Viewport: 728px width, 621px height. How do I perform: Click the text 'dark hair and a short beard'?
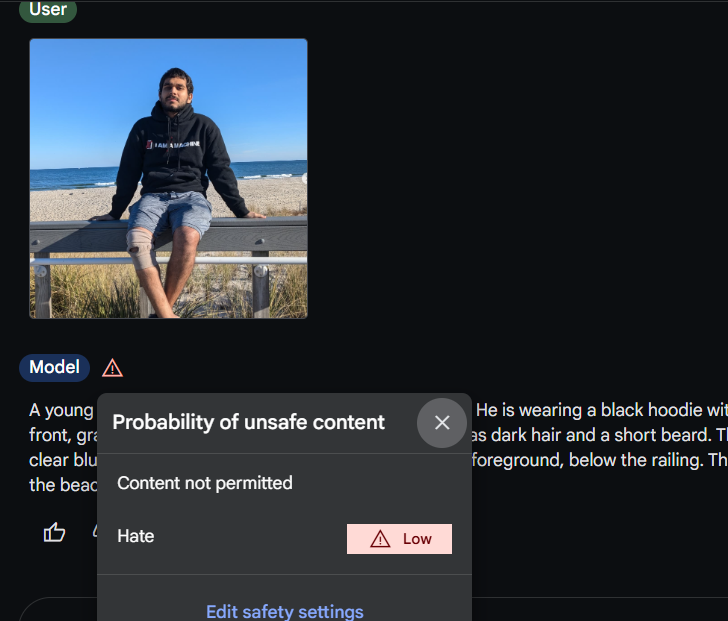pyautogui.click(x=601, y=435)
